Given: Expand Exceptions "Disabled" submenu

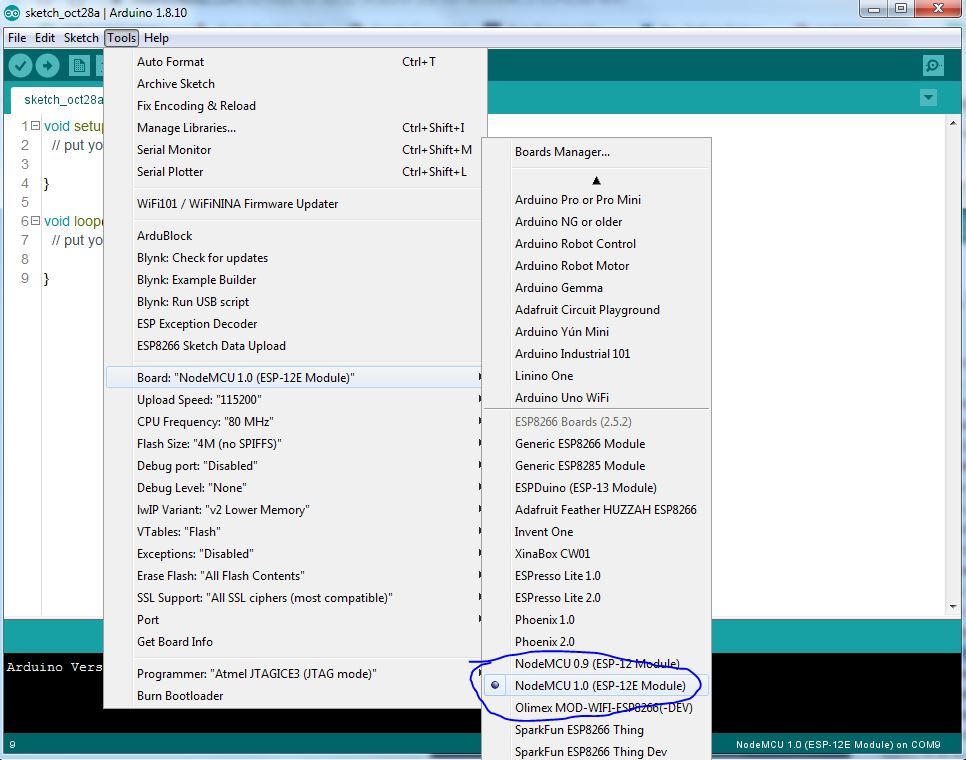Looking at the screenshot, I should (294, 554).
